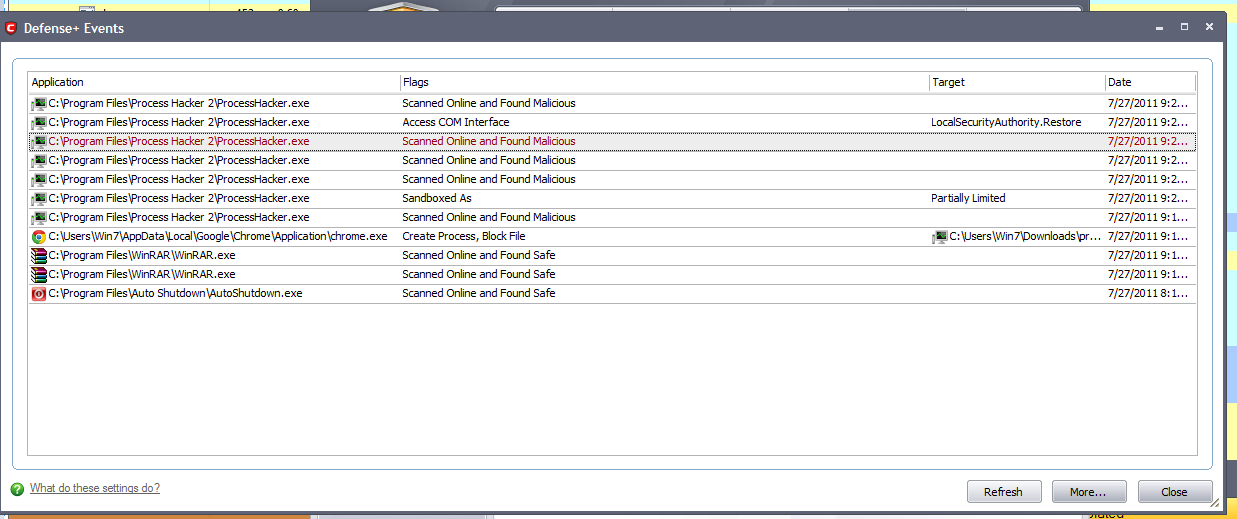Select the AutoShutdown.exe application path
Image resolution: width=1237 pixels, height=519 pixels.
click(176, 293)
